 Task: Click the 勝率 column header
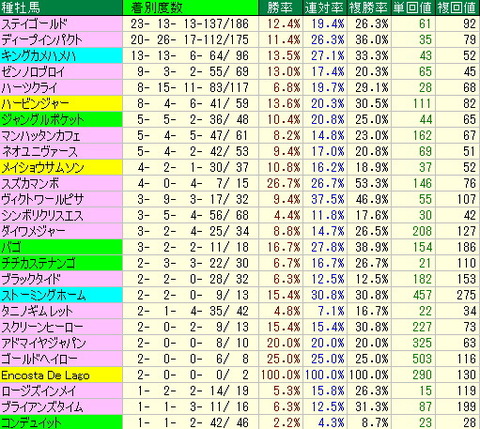(x=280, y=8)
